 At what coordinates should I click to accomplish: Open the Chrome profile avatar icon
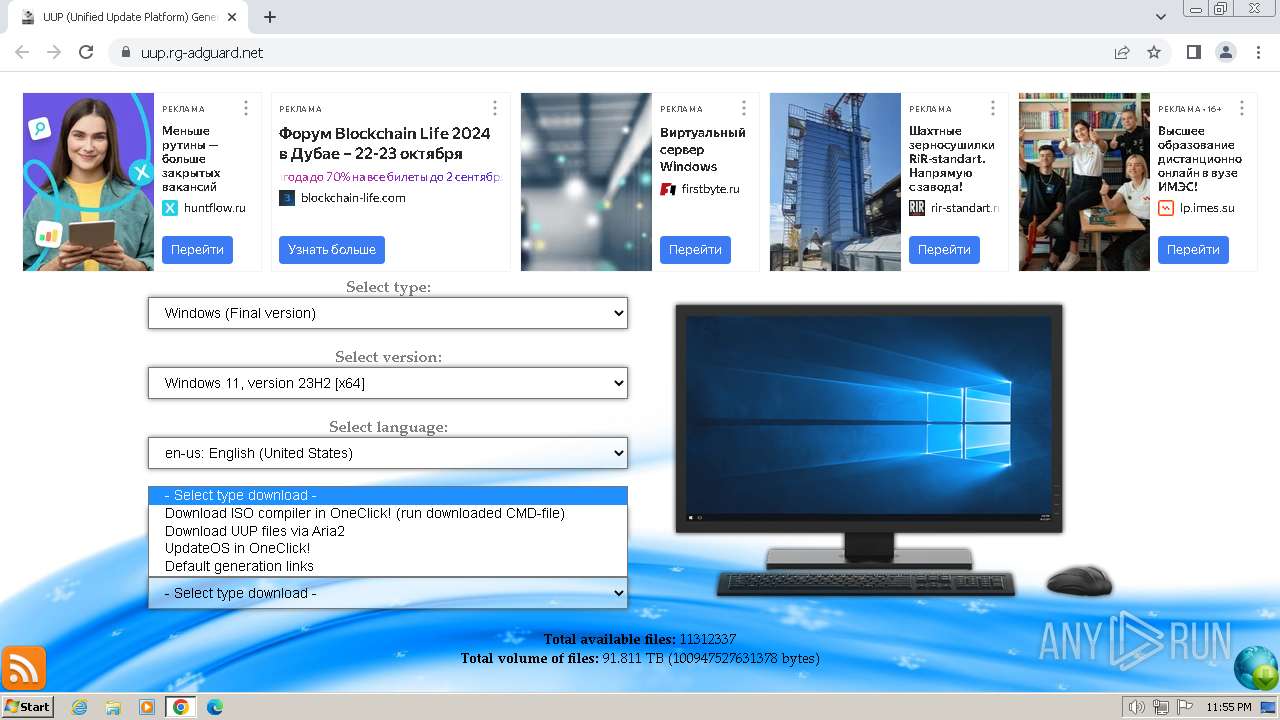click(1225, 52)
